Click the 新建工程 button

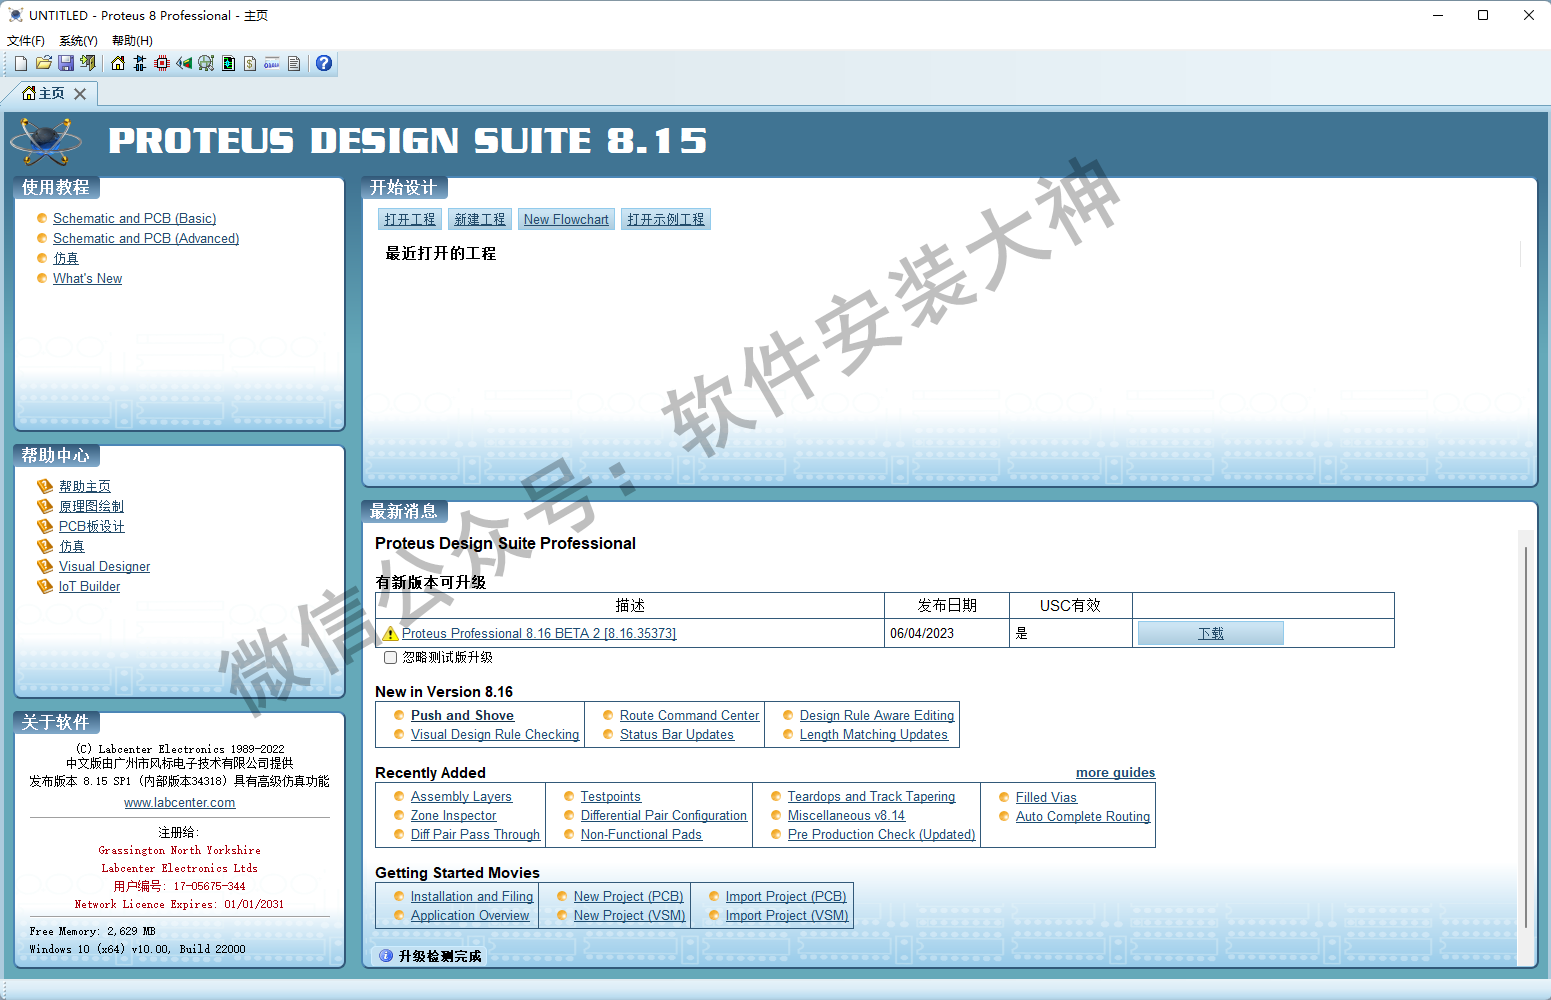(480, 219)
